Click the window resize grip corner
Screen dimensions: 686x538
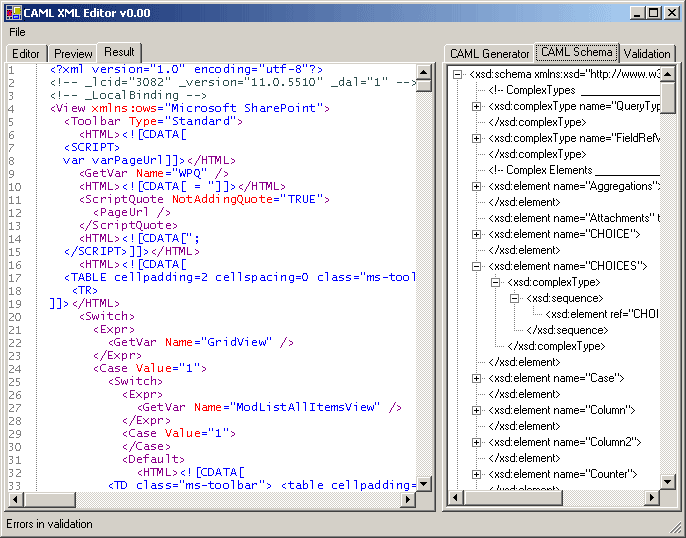click(676, 528)
